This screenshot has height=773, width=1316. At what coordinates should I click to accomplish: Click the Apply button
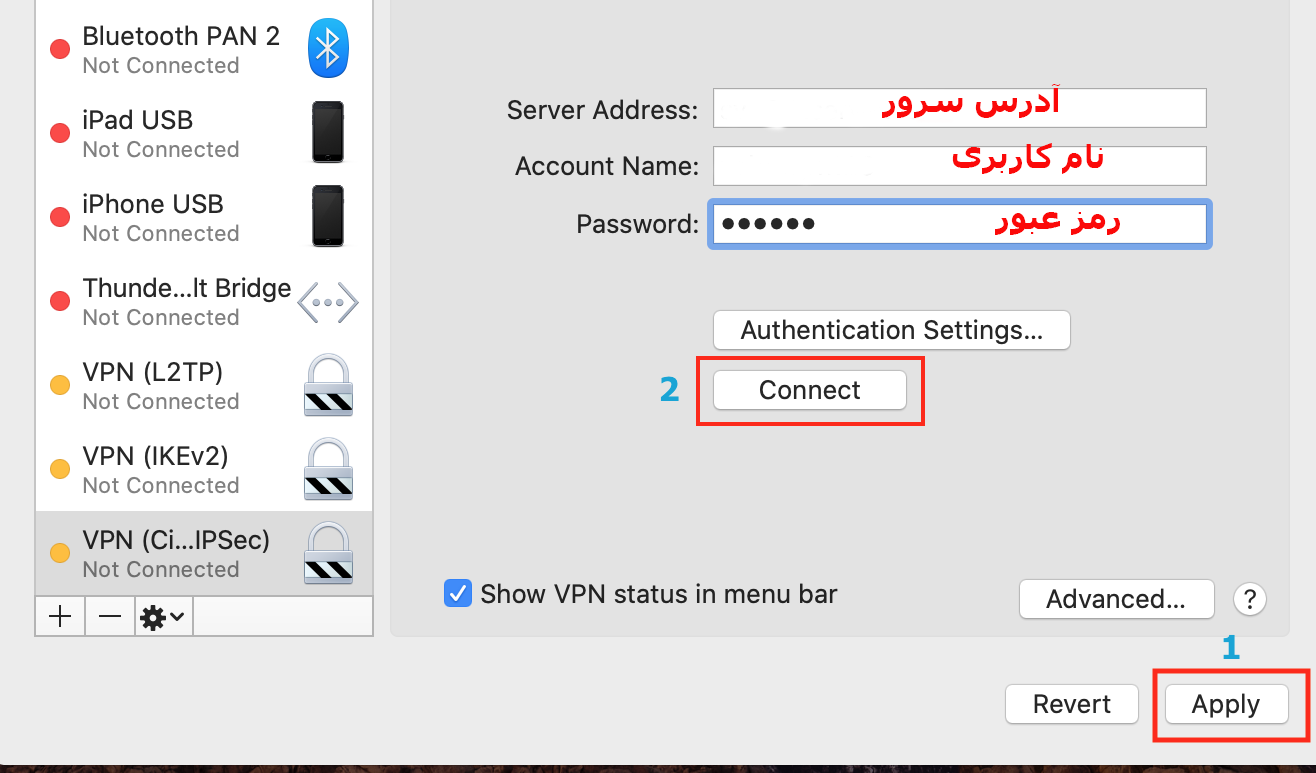1225,704
